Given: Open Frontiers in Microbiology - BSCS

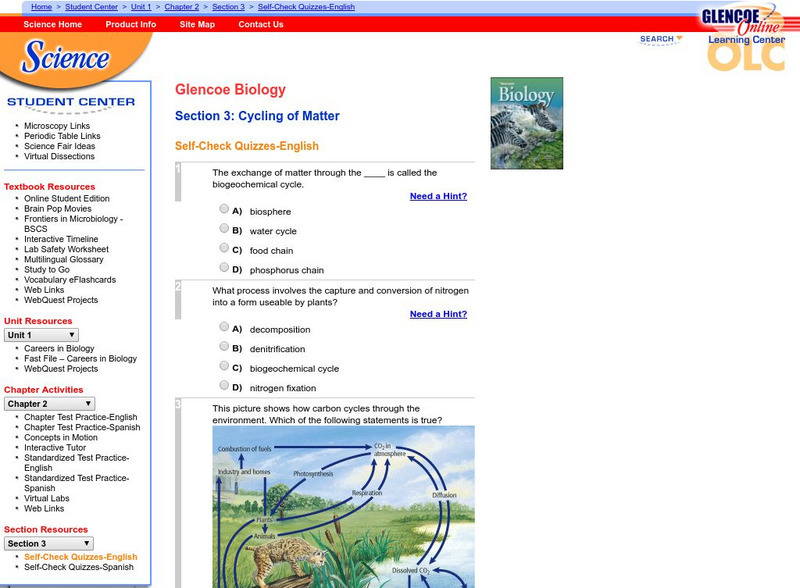Looking at the screenshot, I should (x=73, y=224).
